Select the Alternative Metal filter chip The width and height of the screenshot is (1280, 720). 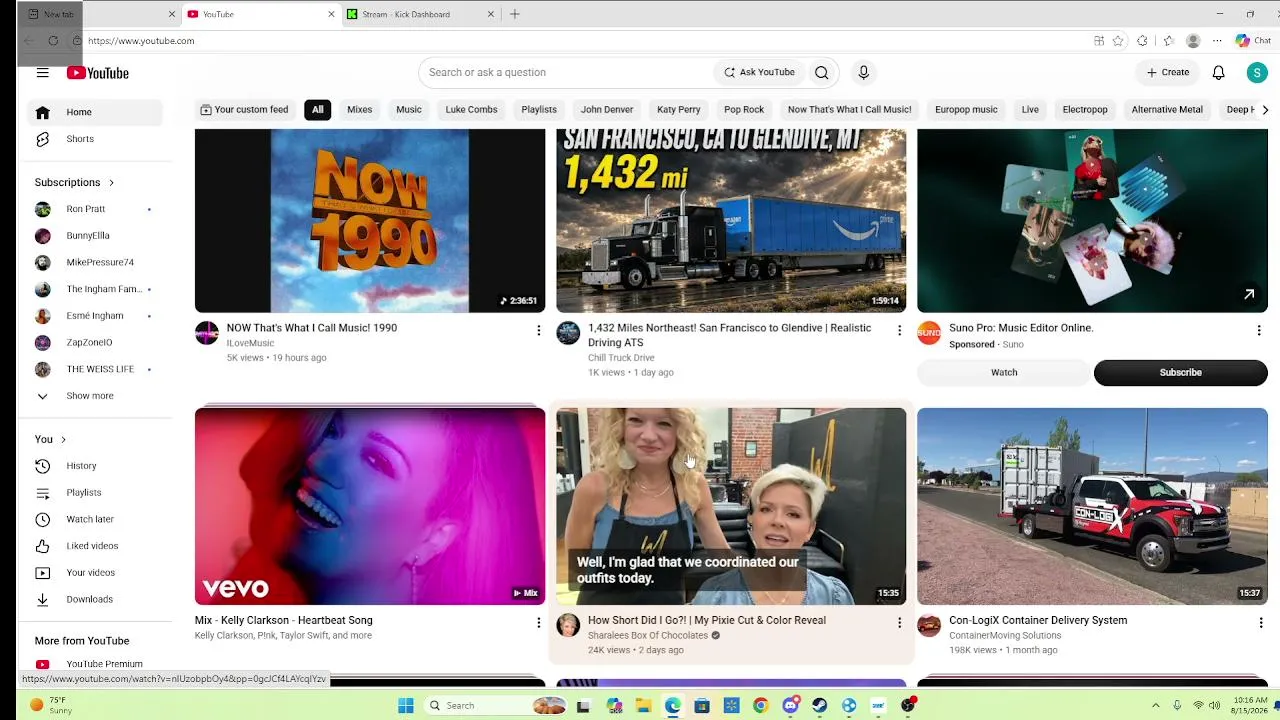(1167, 110)
